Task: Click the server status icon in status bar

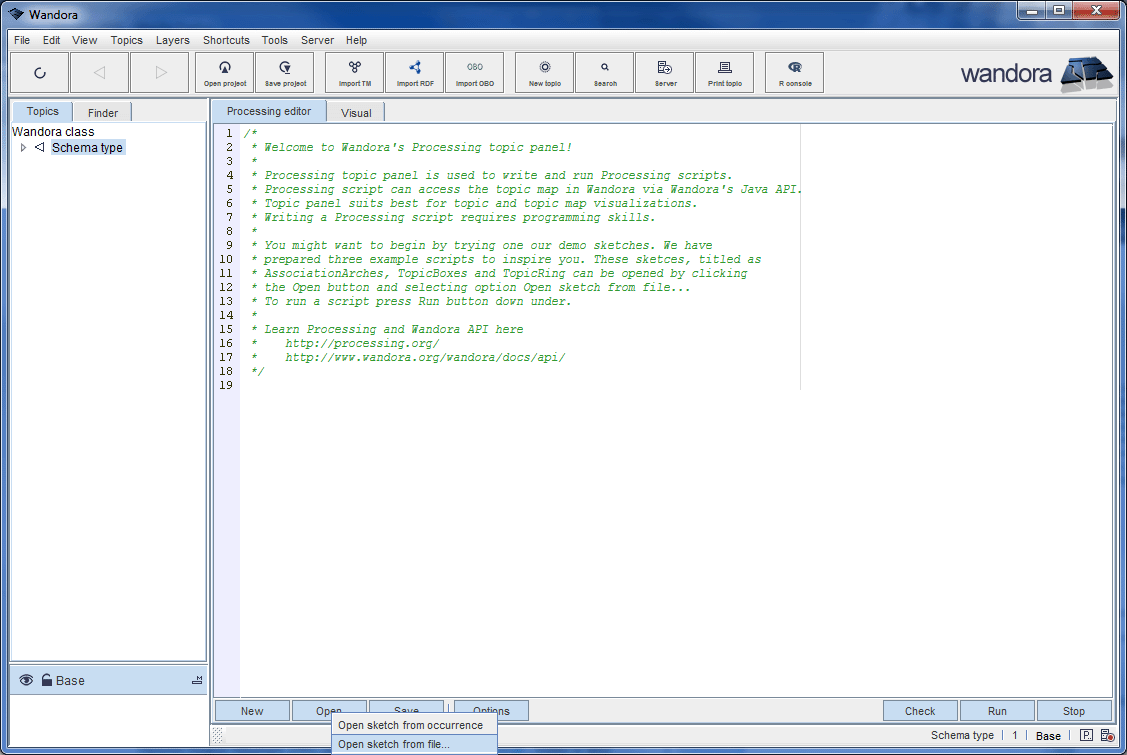Action: pos(1107,735)
